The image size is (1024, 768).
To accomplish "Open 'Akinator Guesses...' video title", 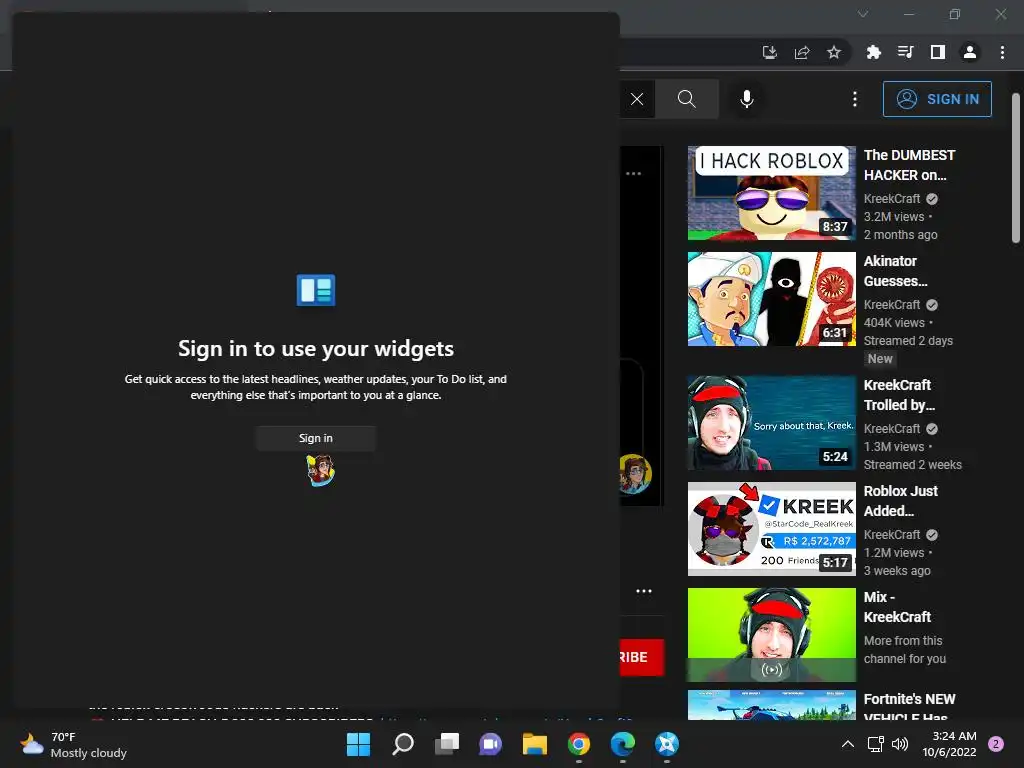I will coord(895,271).
